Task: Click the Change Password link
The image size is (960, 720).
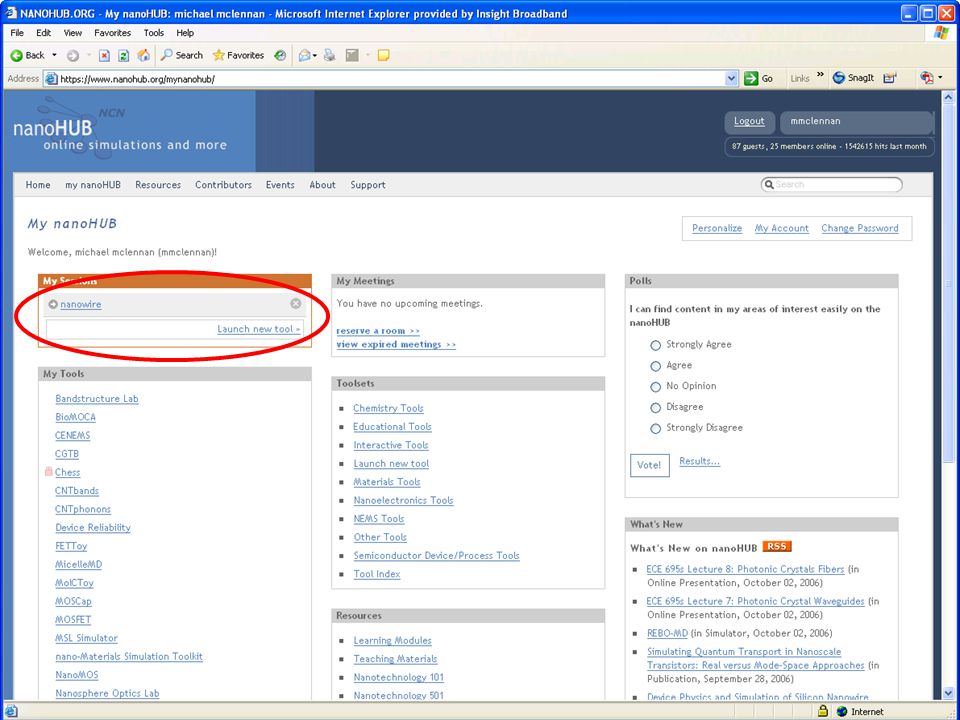Action: click(x=860, y=228)
